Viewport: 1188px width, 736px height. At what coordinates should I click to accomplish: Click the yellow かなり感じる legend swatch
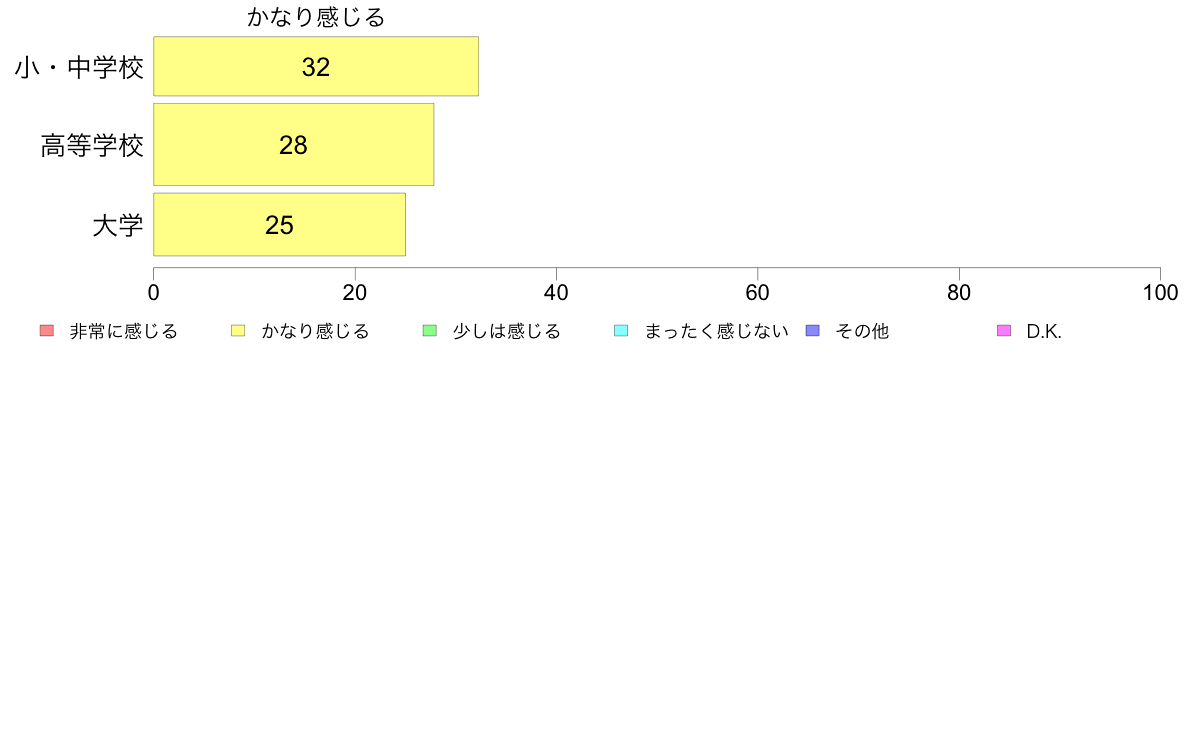click(238, 330)
